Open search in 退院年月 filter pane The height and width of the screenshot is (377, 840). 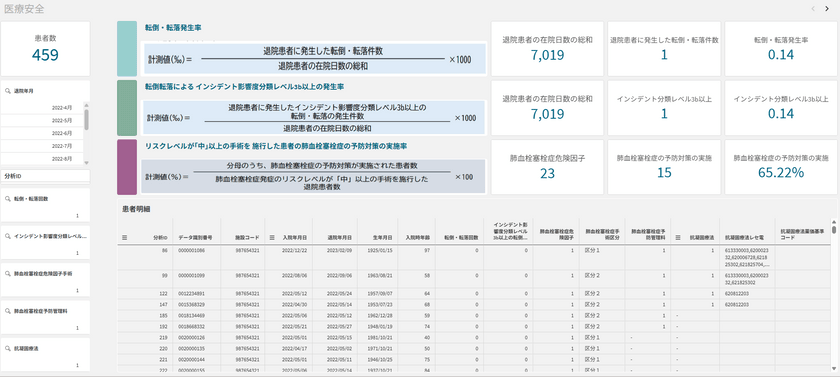(8, 91)
